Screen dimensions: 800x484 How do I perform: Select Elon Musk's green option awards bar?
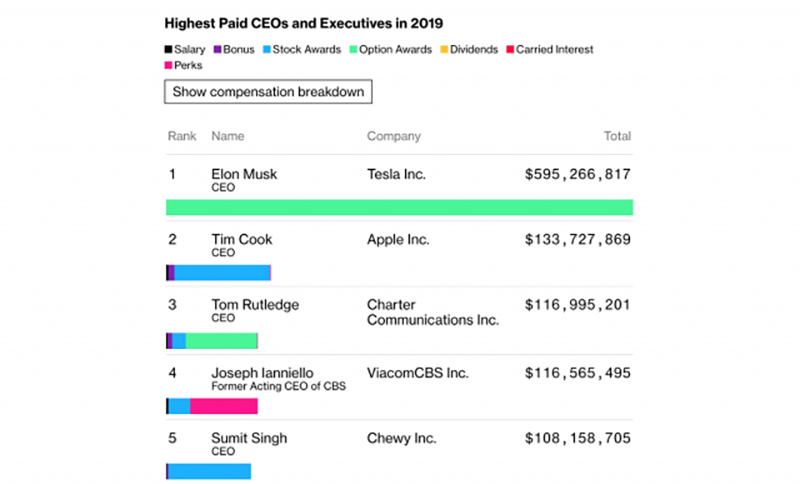pos(399,207)
